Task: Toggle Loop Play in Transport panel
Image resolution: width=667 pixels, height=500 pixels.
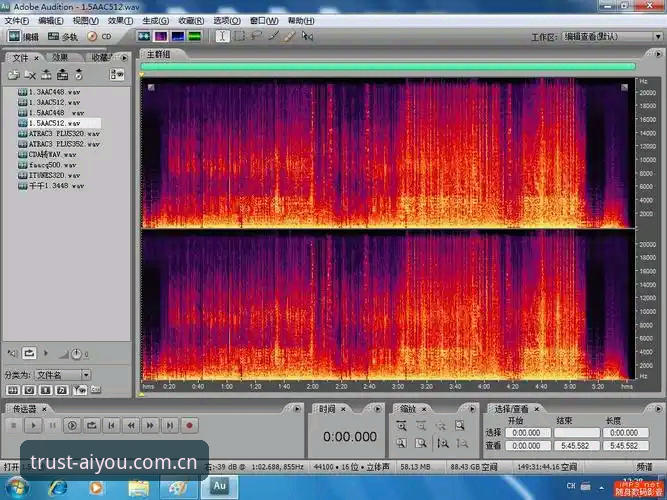Action: coord(91,426)
